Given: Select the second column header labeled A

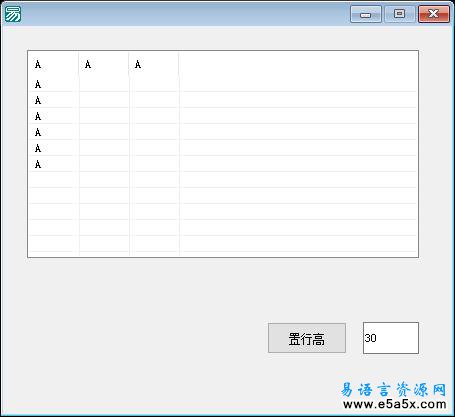Looking at the screenshot, I should [x=104, y=64].
